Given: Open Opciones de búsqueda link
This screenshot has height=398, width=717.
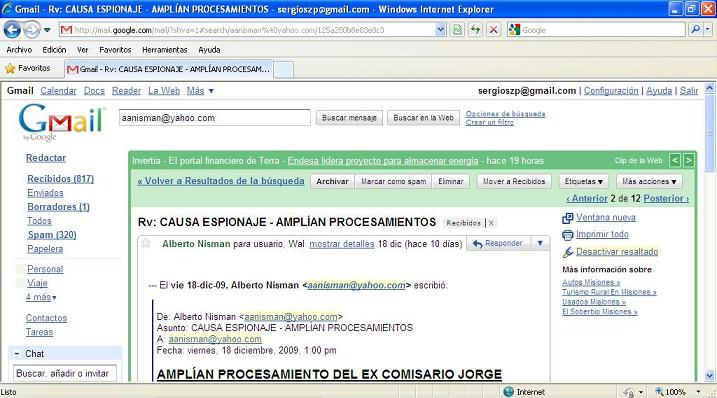Looking at the screenshot, I should point(505,113).
